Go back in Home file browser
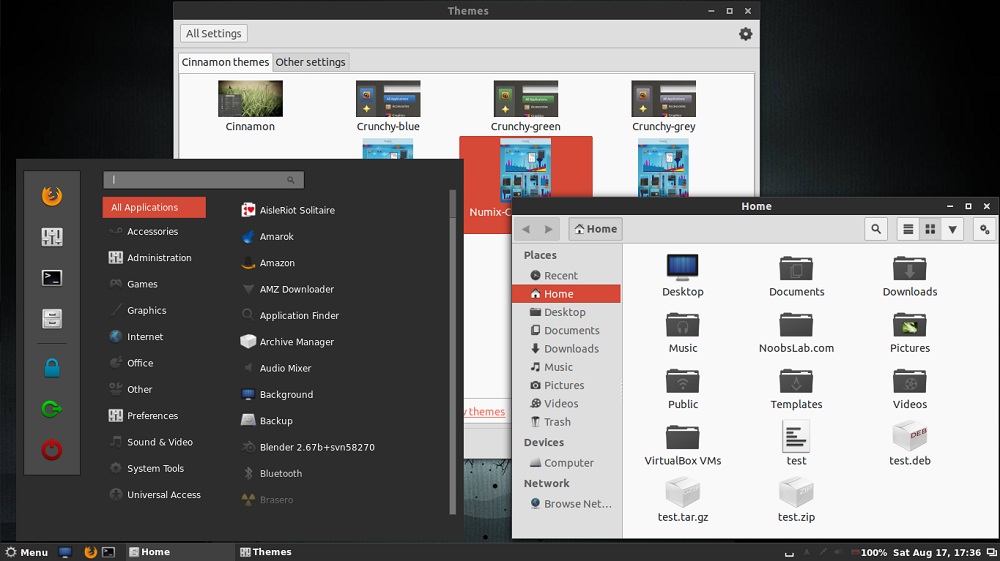The image size is (1000, 561). point(526,229)
